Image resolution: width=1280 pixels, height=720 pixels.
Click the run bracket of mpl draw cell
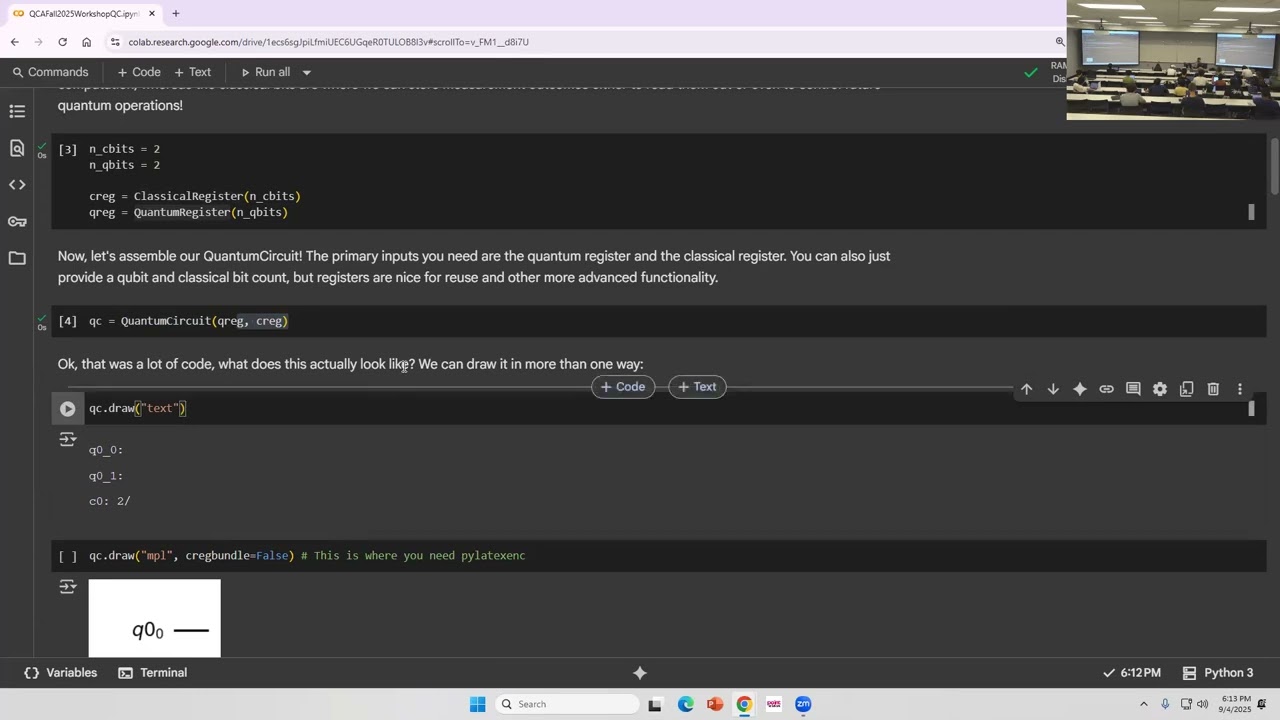point(67,556)
